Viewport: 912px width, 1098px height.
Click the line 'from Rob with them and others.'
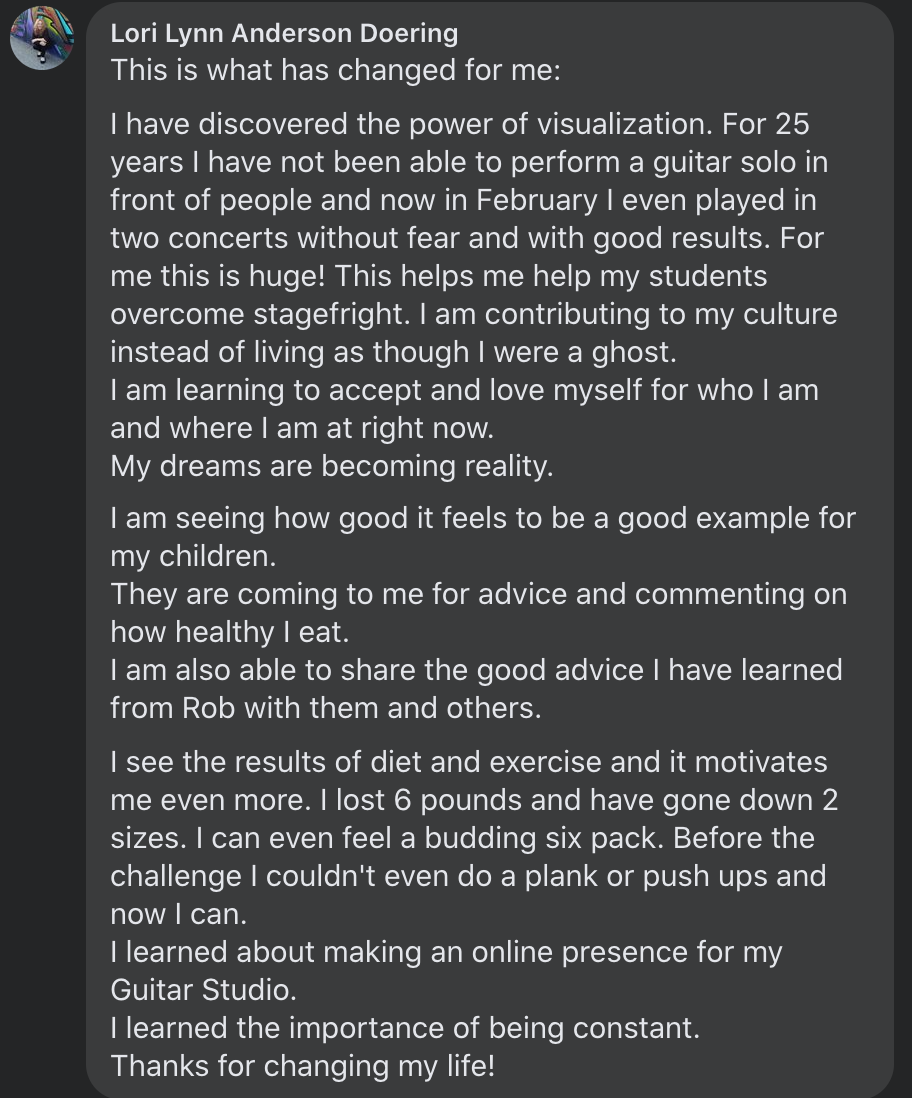click(326, 708)
